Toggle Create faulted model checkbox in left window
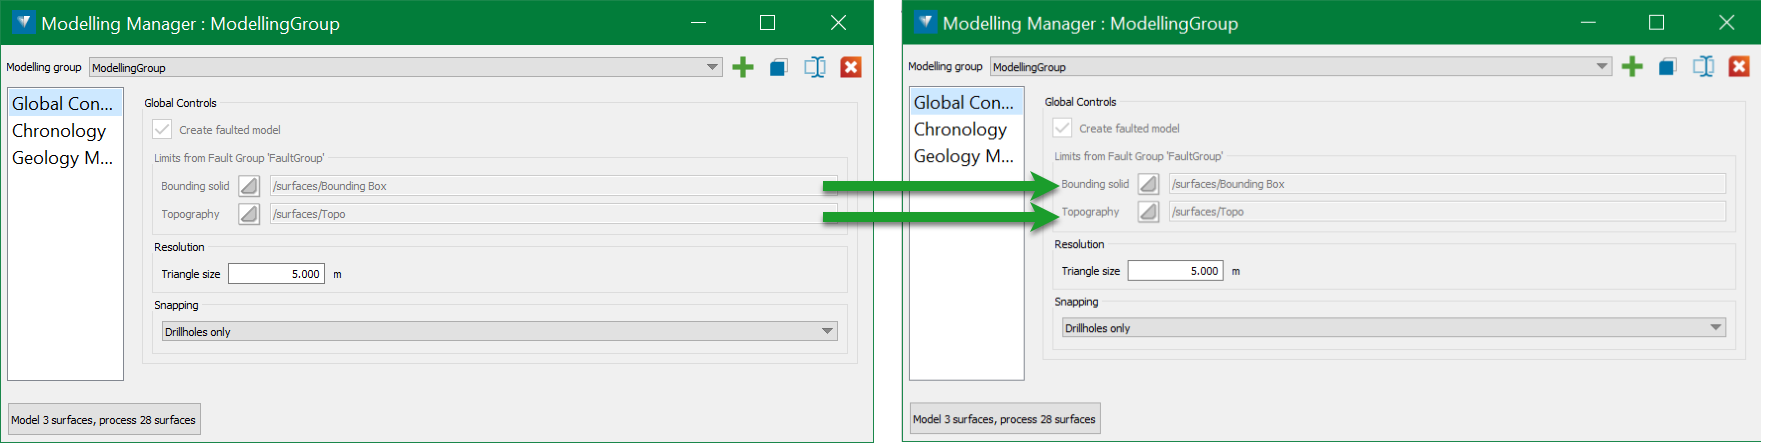1770x447 pixels. click(163, 130)
